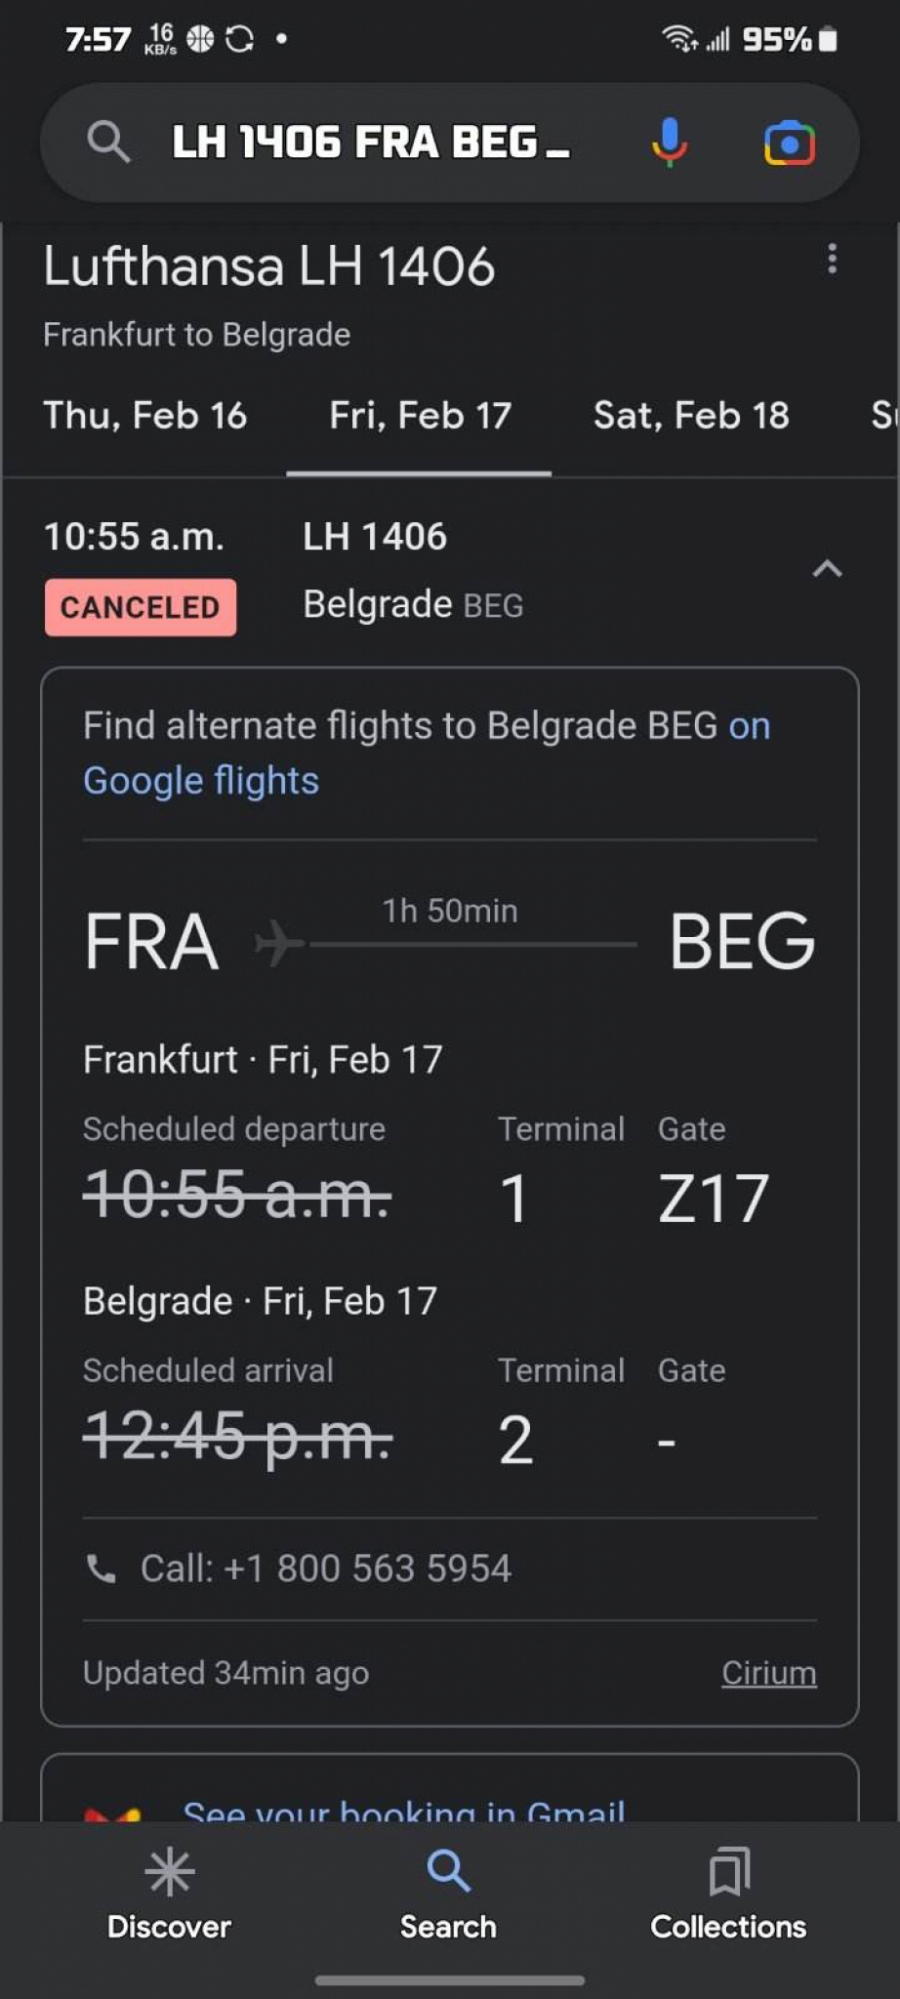Open the three-dot more options menu
This screenshot has height=1999, width=900.
click(831, 260)
